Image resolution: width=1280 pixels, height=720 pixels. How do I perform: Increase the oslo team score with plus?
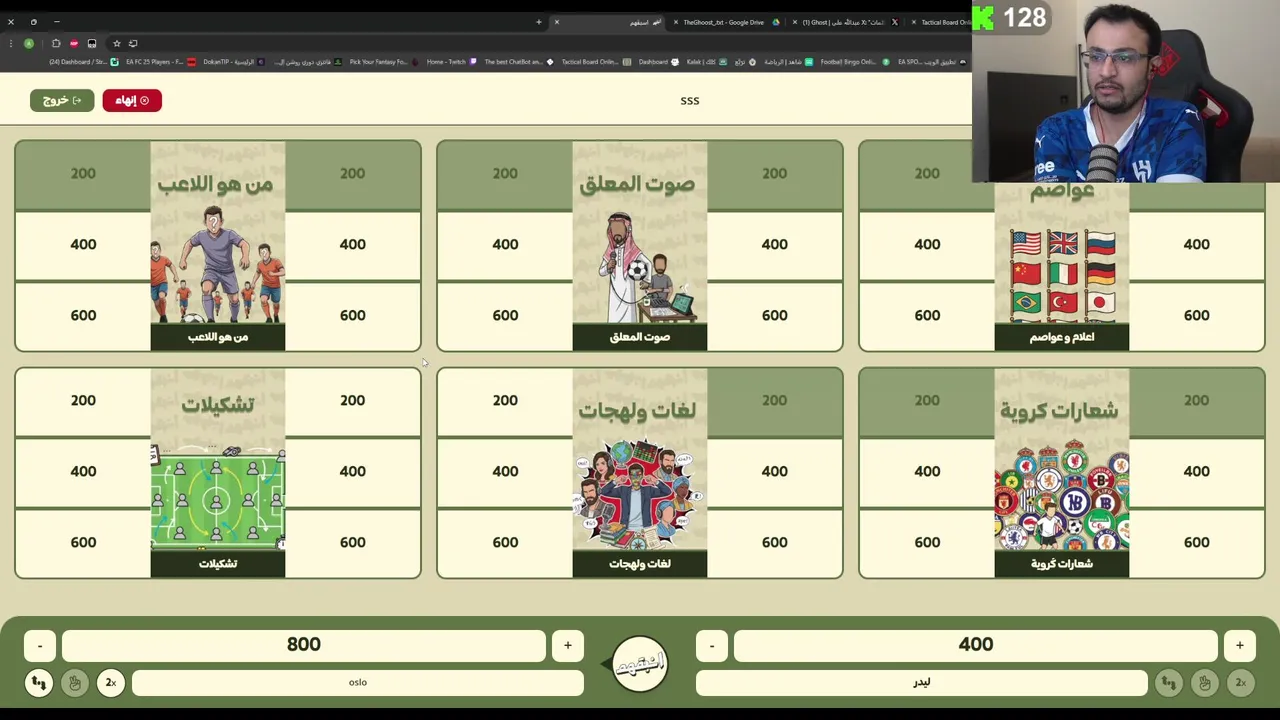tap(568, 646)
